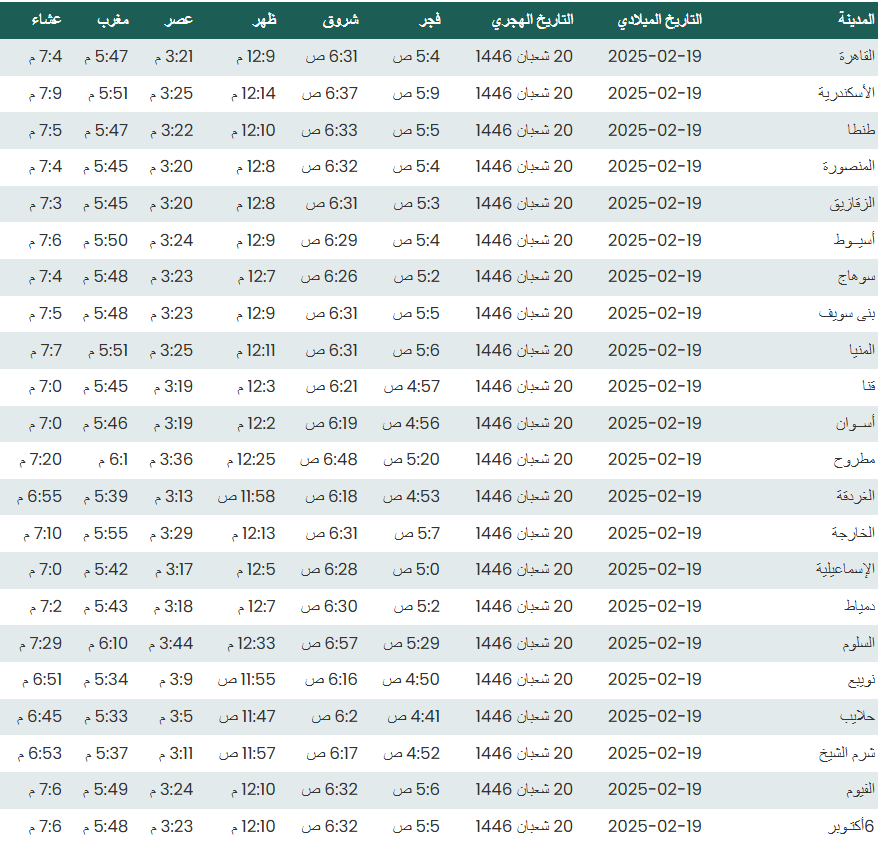Click the شروق column header
The height and width of the screenshot is (843, 892).
point(341,20)
